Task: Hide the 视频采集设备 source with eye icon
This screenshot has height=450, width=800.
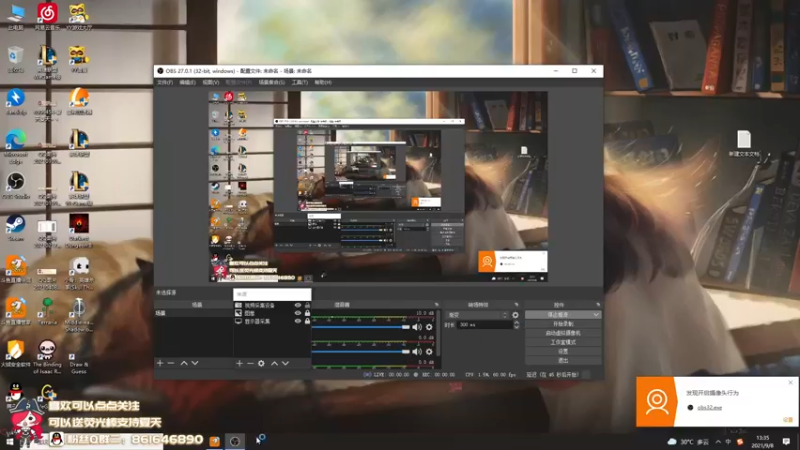Action: pyautogui.click(x=298, y=306)
